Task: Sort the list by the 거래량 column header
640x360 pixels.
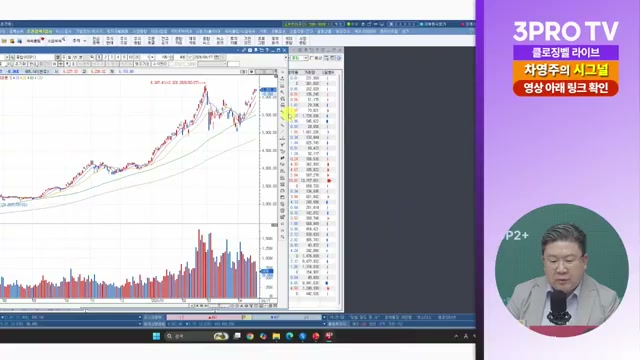Action: pyautogui.click(x=310, y=72)
